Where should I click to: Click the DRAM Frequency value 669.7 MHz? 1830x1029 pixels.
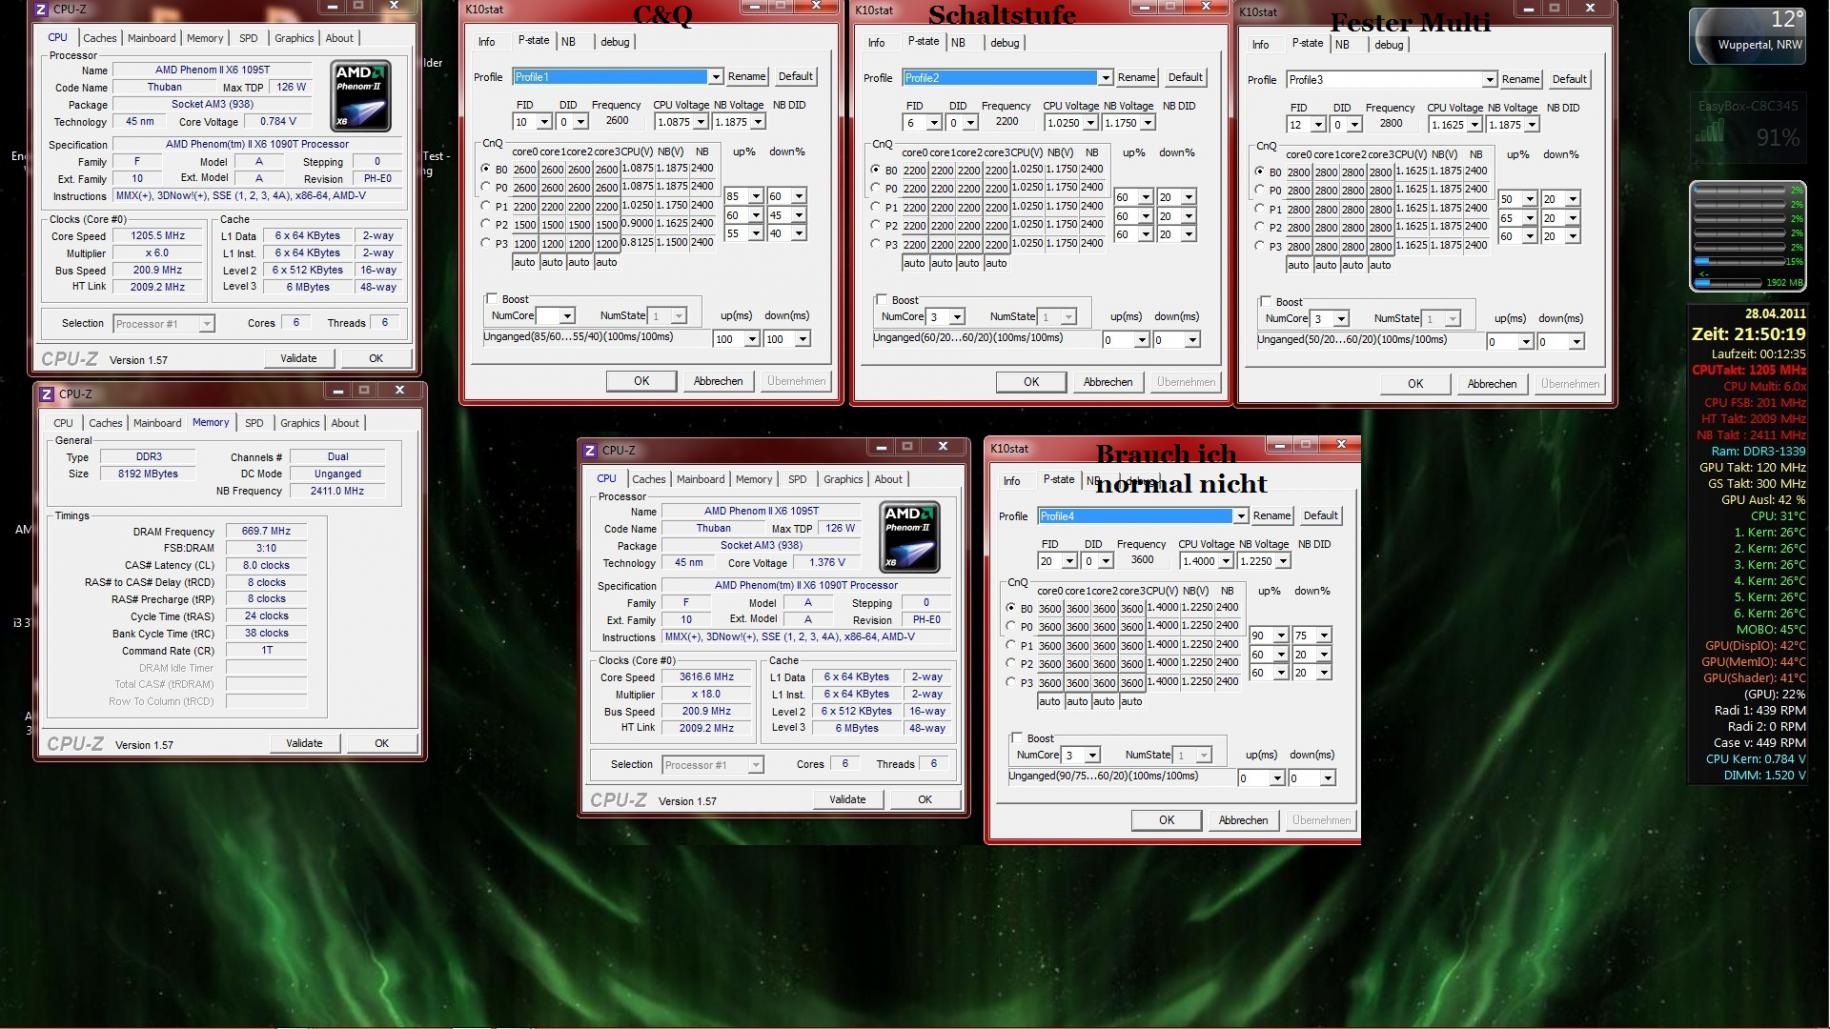(266, 532)
